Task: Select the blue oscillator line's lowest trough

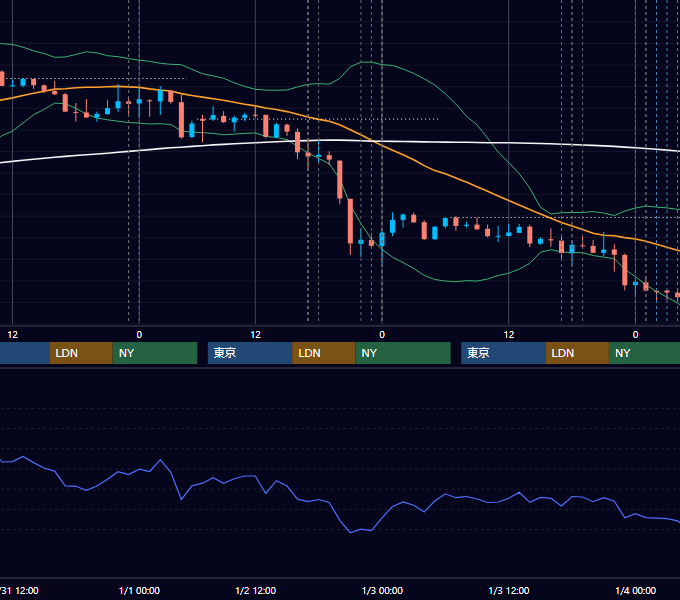Action: pos(350,532)
